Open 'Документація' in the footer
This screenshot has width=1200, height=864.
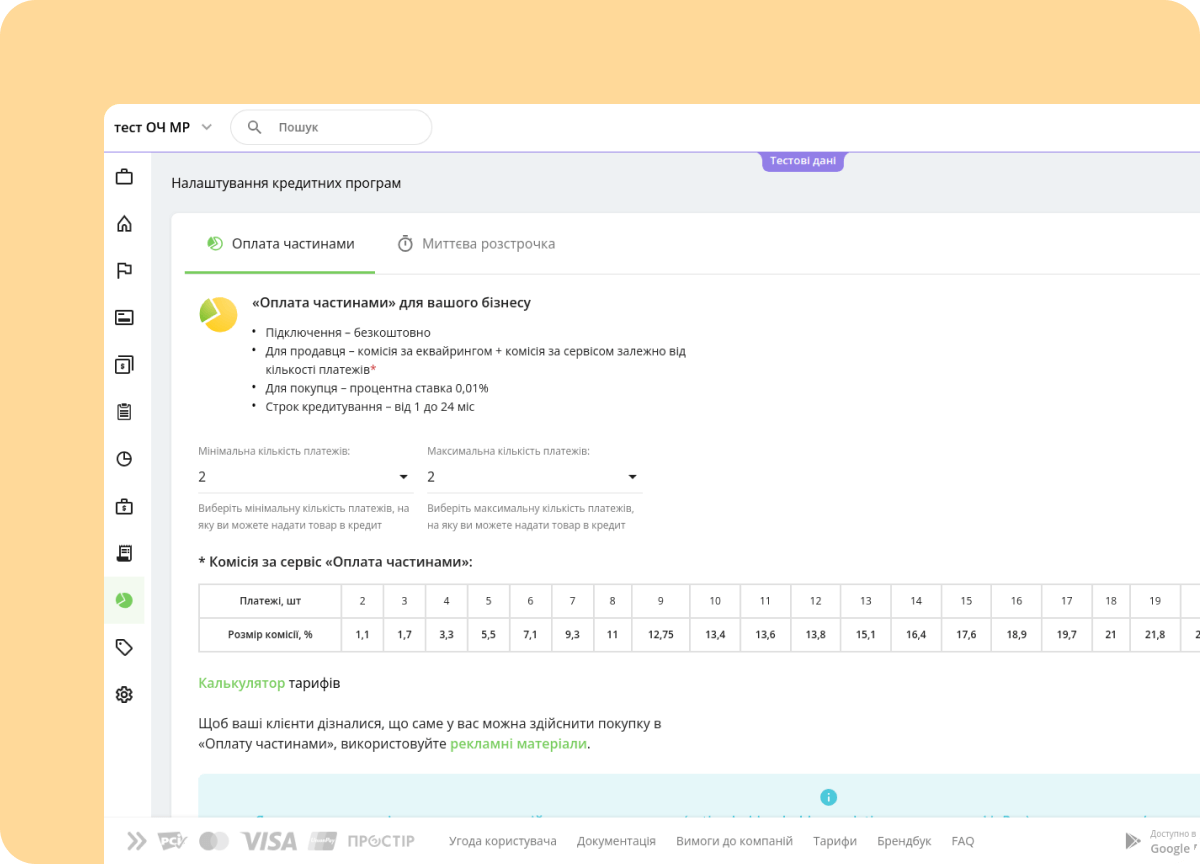point(616,841)
